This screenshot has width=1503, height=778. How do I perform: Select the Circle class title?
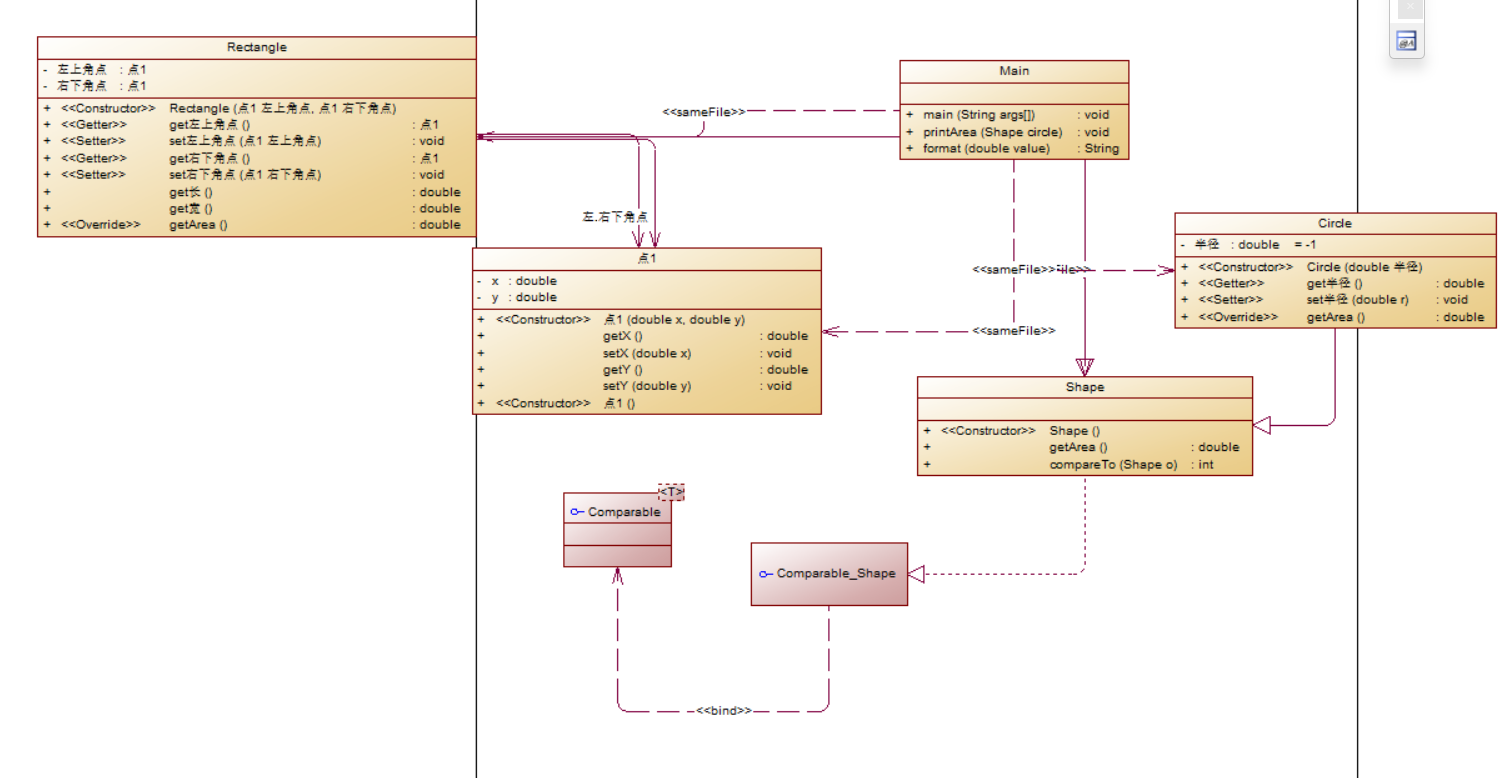point(1335,223)
